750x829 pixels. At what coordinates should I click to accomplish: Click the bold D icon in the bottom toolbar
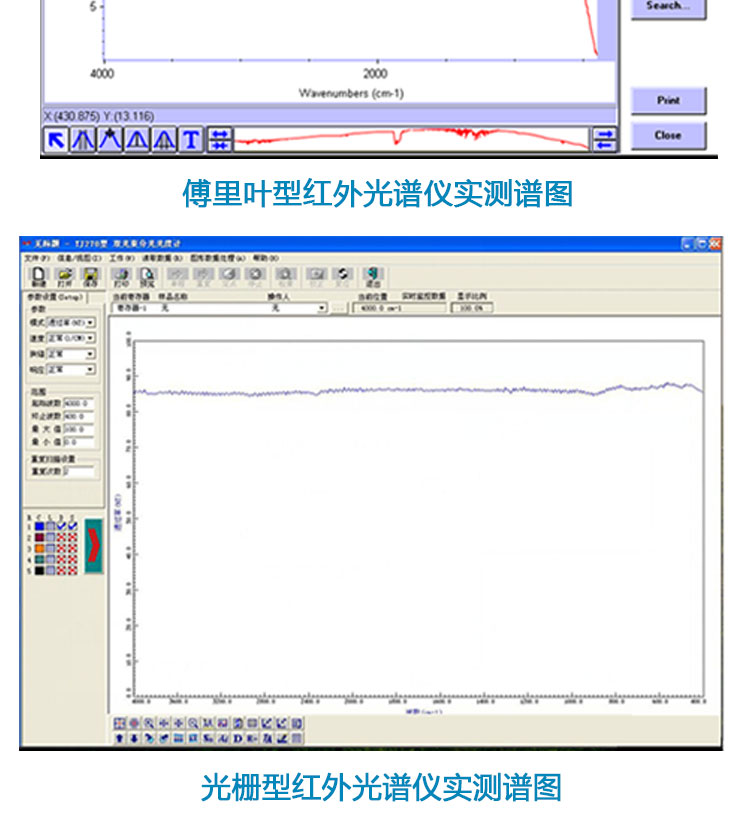point(238,739)
